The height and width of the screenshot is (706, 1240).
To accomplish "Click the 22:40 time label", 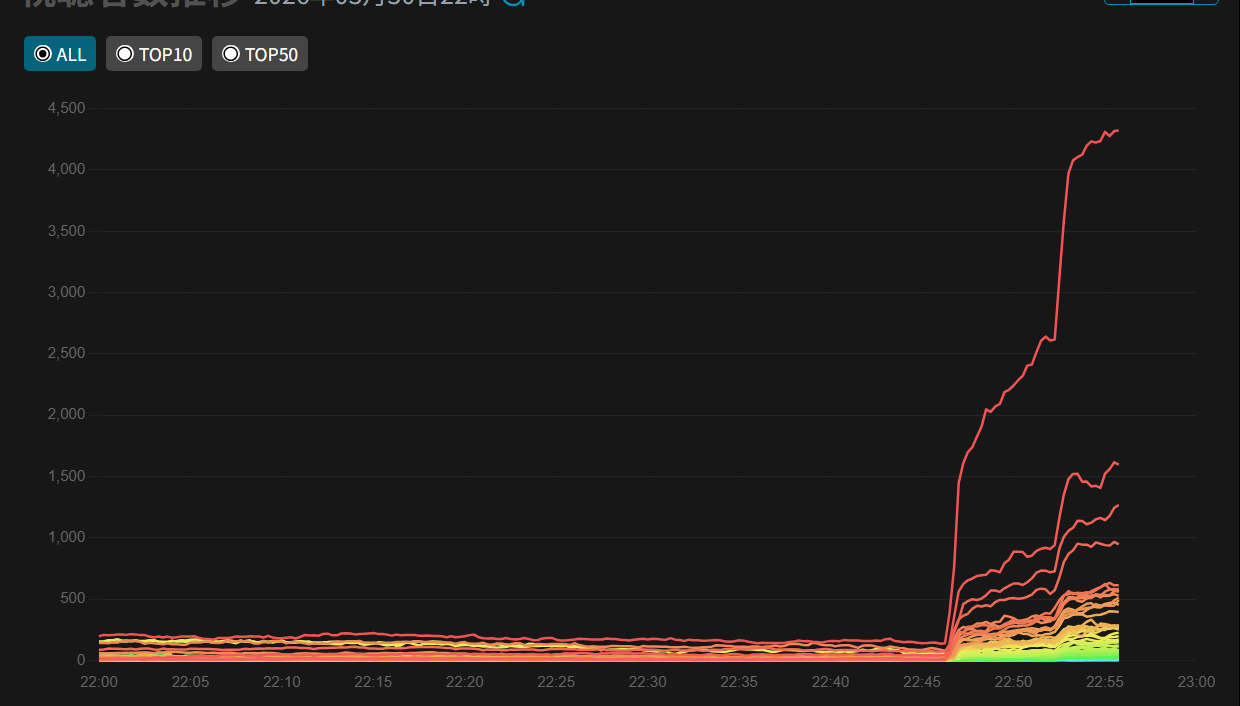I will point(830,682).
